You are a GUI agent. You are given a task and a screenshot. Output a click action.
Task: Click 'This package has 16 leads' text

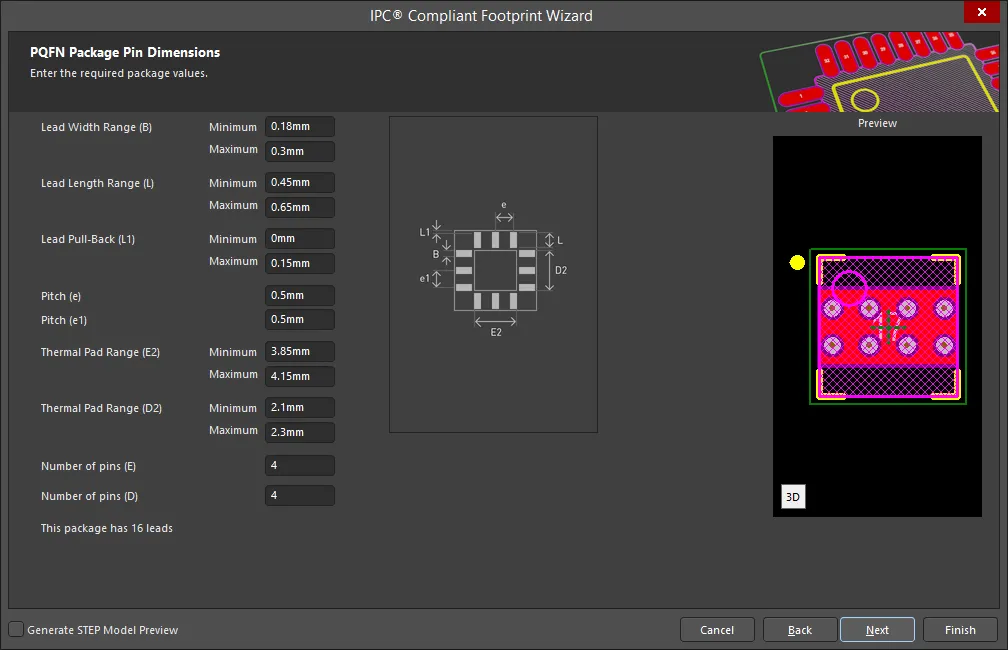click(x=107, y=528)
